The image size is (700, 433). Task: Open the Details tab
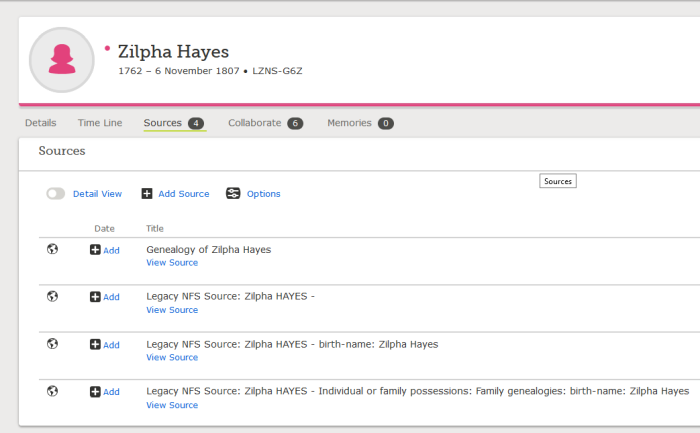[x=40, y=123]
